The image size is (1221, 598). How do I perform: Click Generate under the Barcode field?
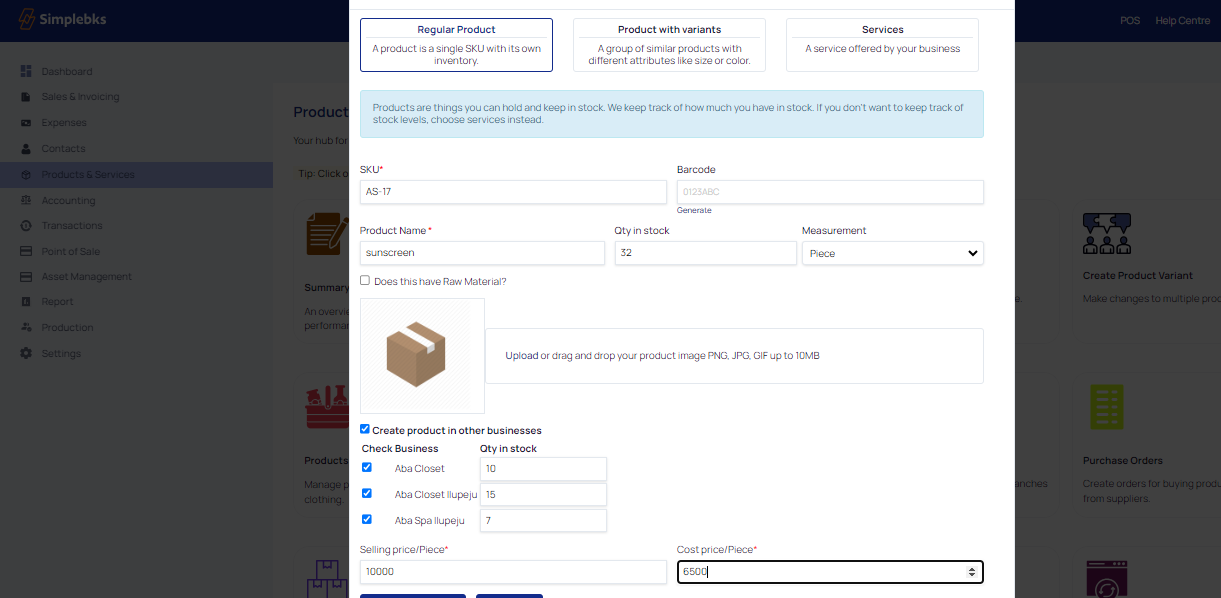pos(694,210)
